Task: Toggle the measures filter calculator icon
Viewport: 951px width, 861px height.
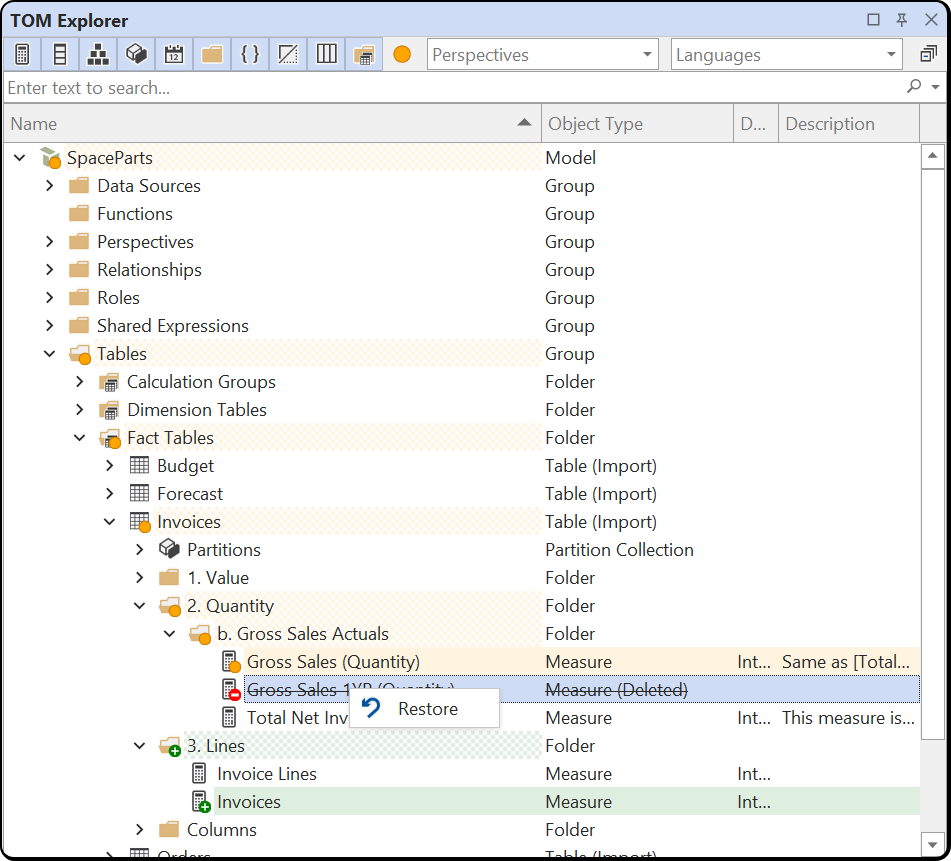Action: pyautogui.click(x=22, y=55)
